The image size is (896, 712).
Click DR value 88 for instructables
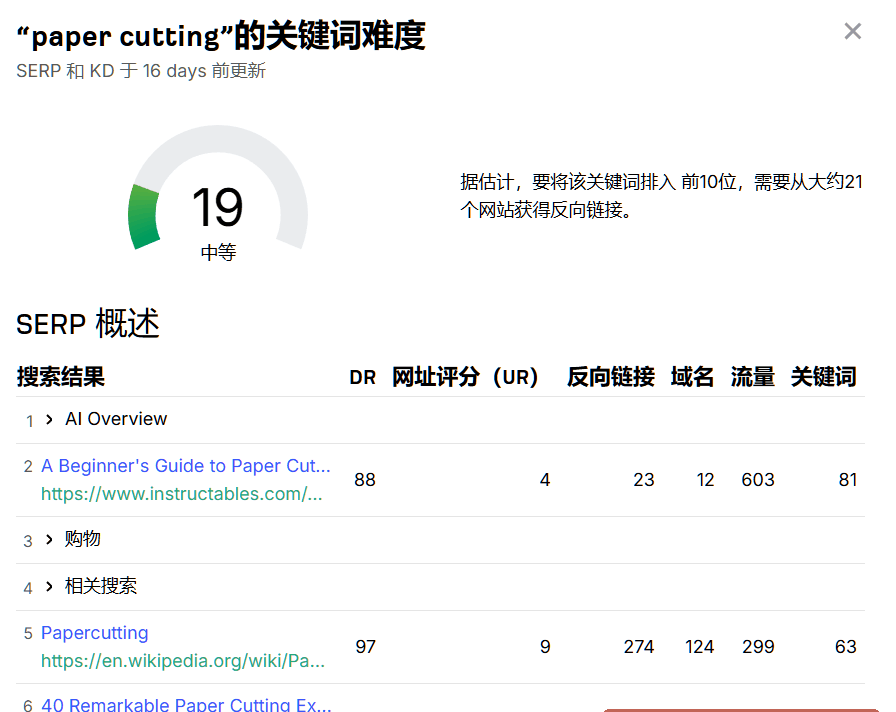(x=365, y=480)
